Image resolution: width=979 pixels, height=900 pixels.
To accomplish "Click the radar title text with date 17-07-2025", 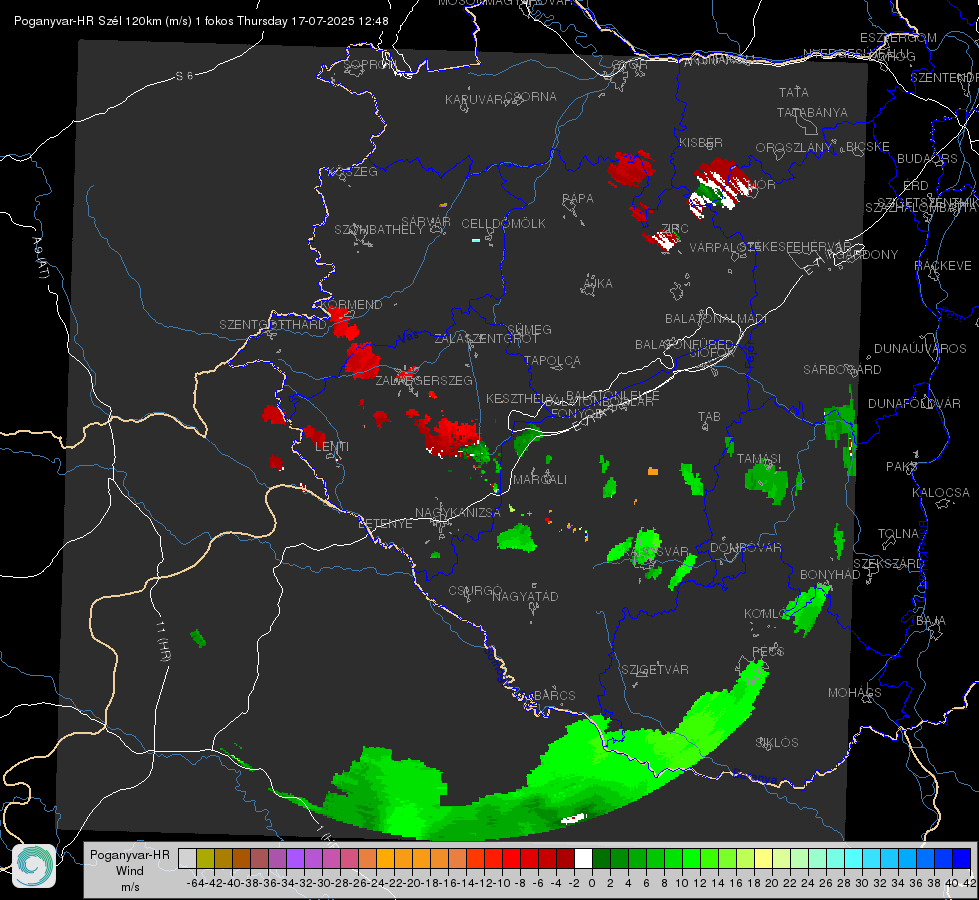I will coord(201,21).
